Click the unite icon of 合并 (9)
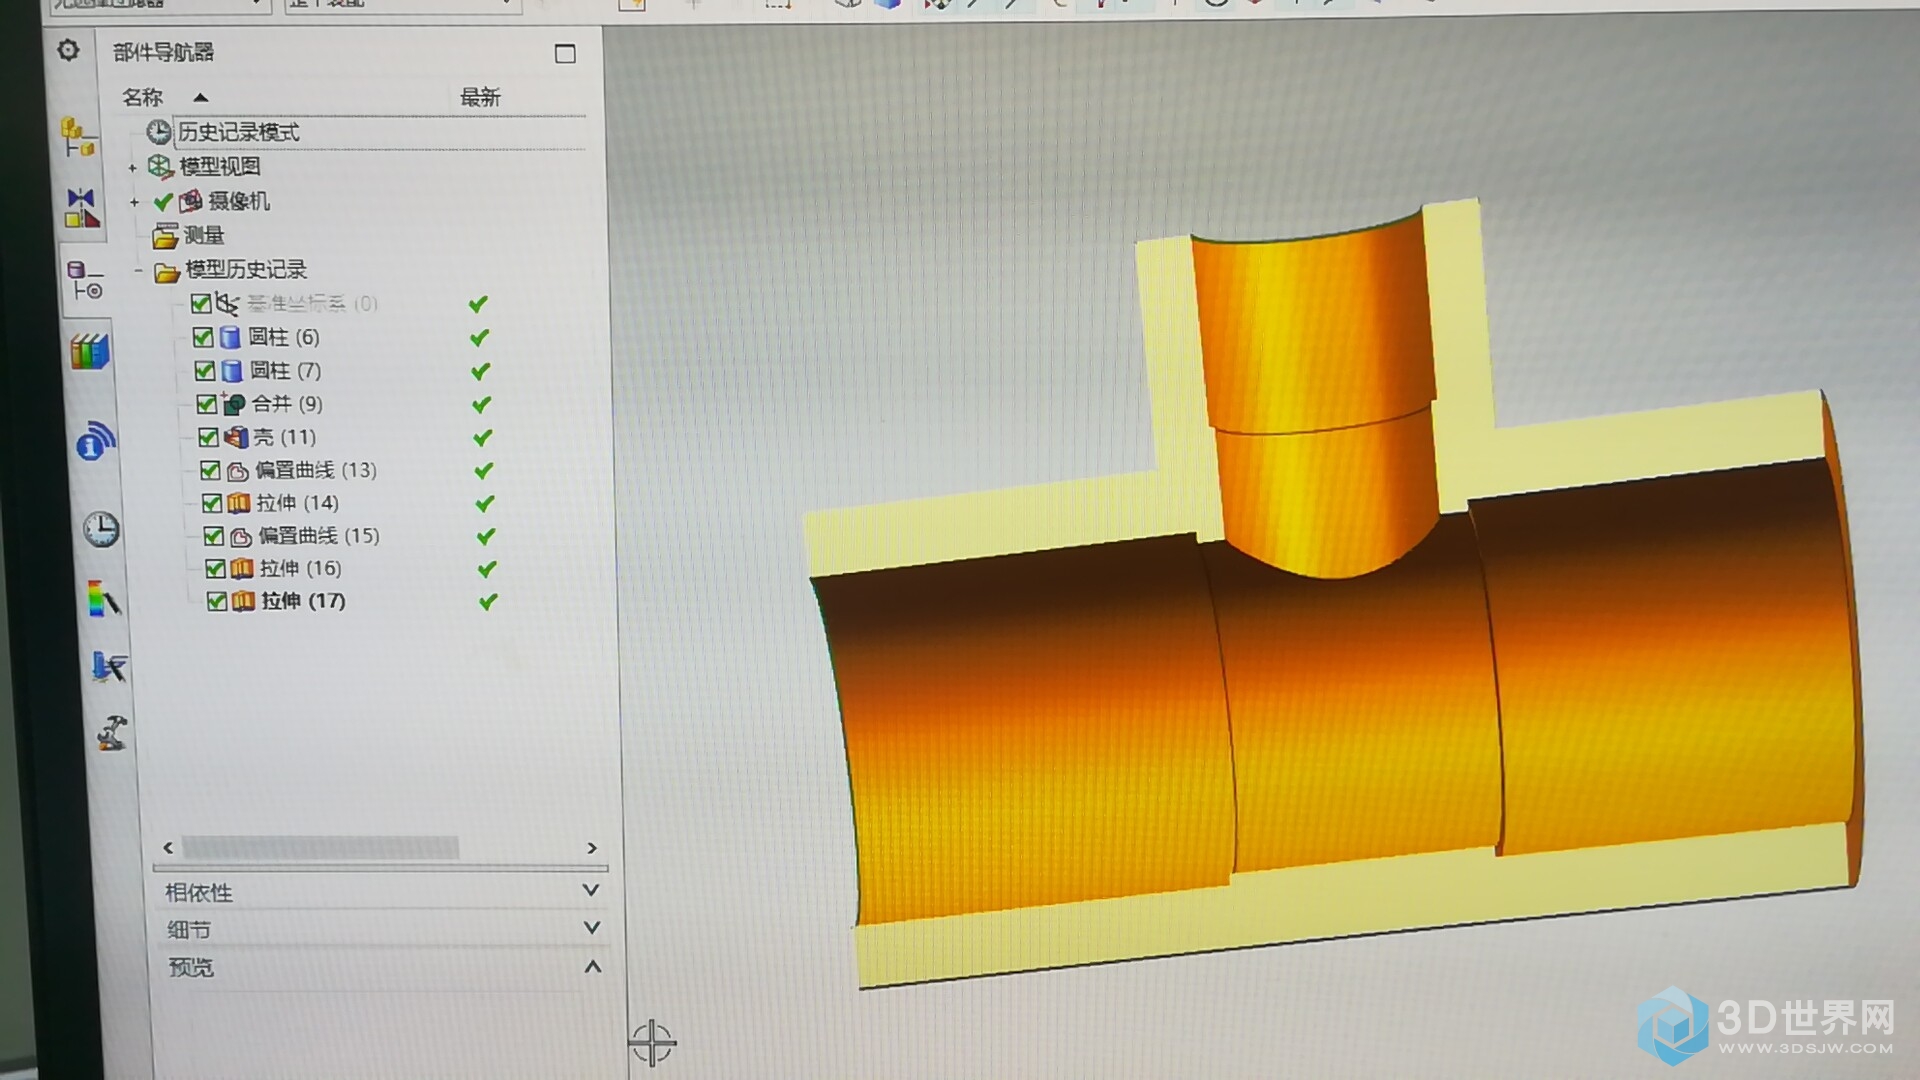 (x=234, y=404)
